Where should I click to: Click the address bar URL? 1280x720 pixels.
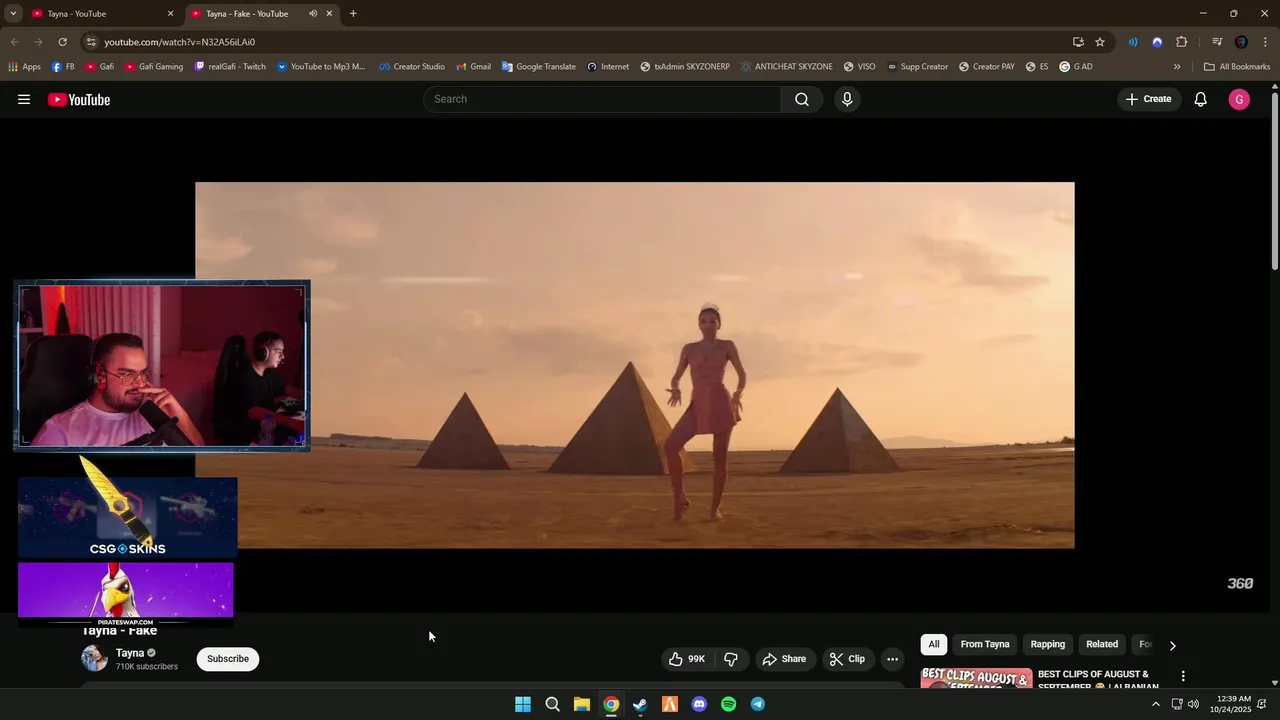click(180, 42)
